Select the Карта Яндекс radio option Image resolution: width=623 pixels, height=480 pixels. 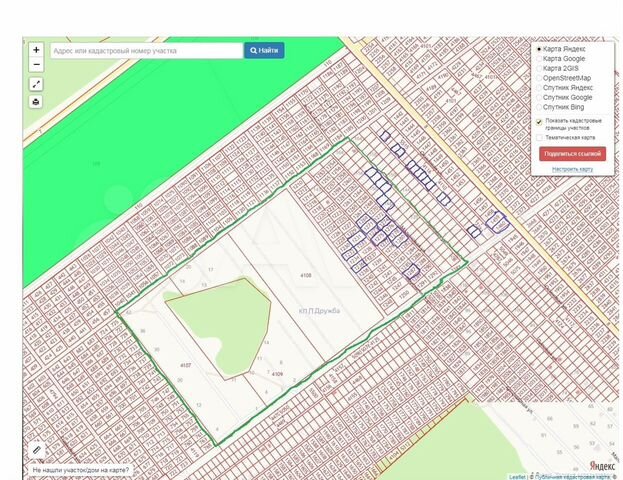pyautogui.click(x=540, y=48)
